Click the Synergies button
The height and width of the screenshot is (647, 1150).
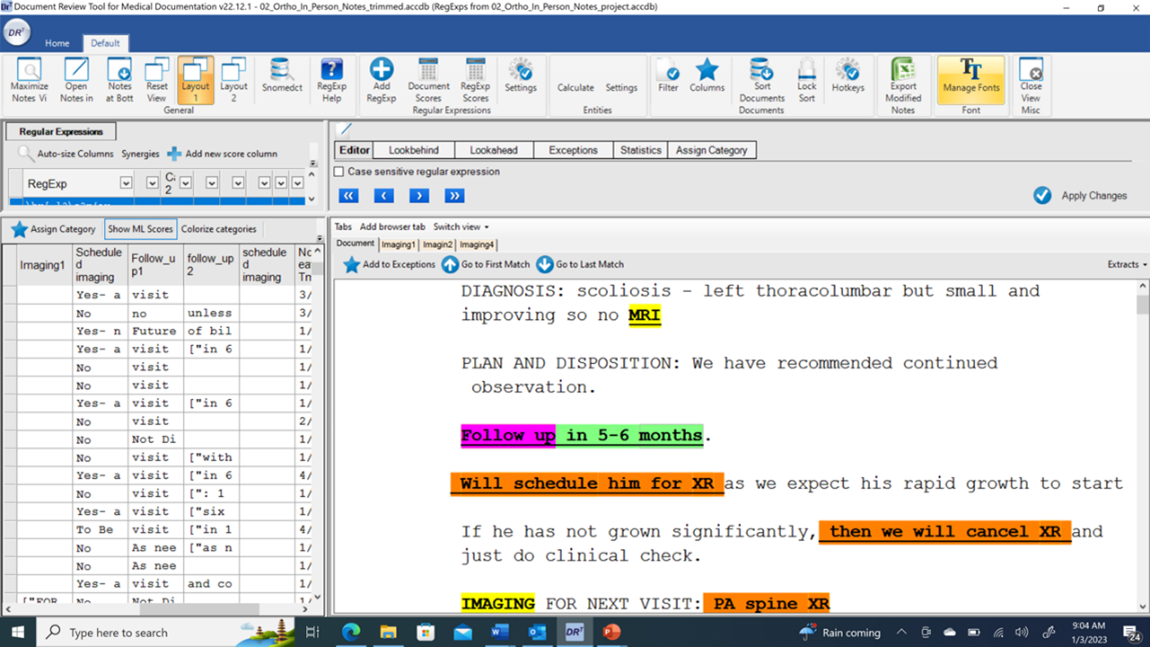(x=140, y=153)
